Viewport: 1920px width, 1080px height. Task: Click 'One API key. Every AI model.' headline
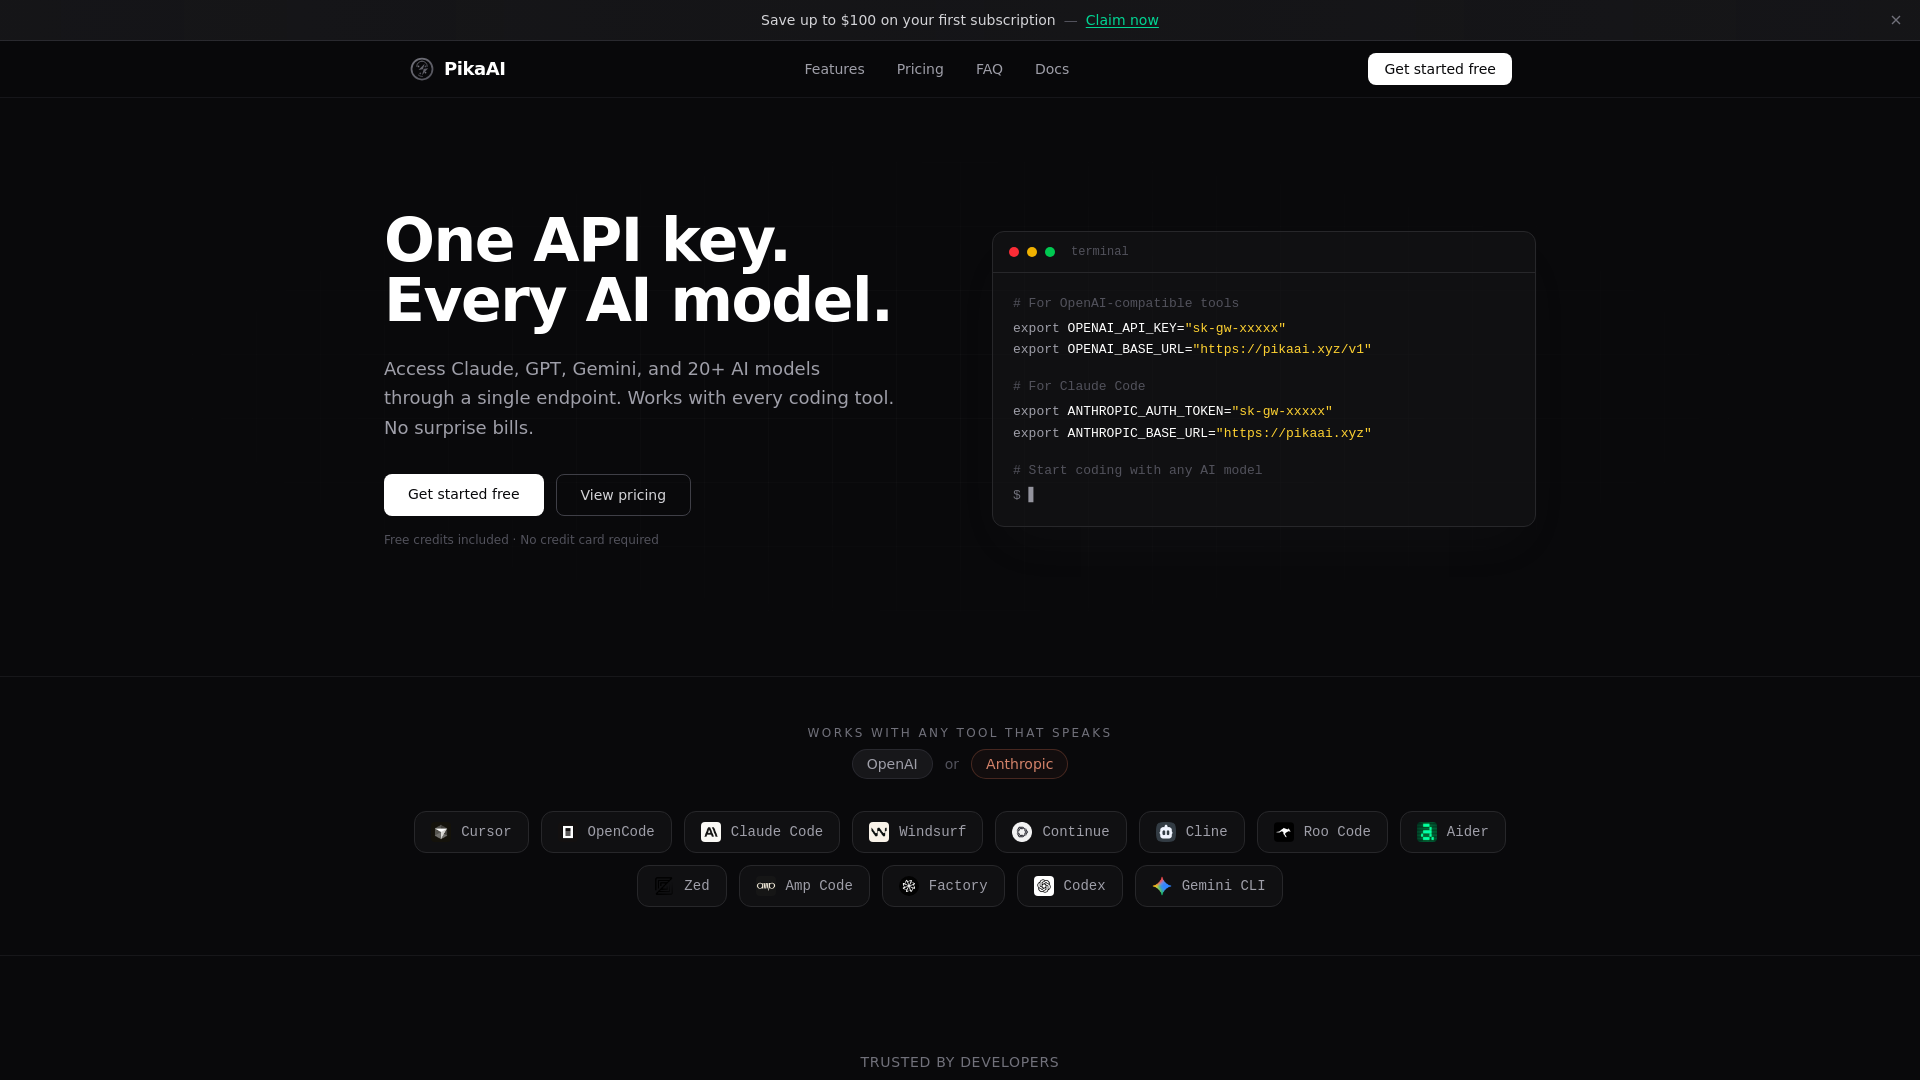638,270
